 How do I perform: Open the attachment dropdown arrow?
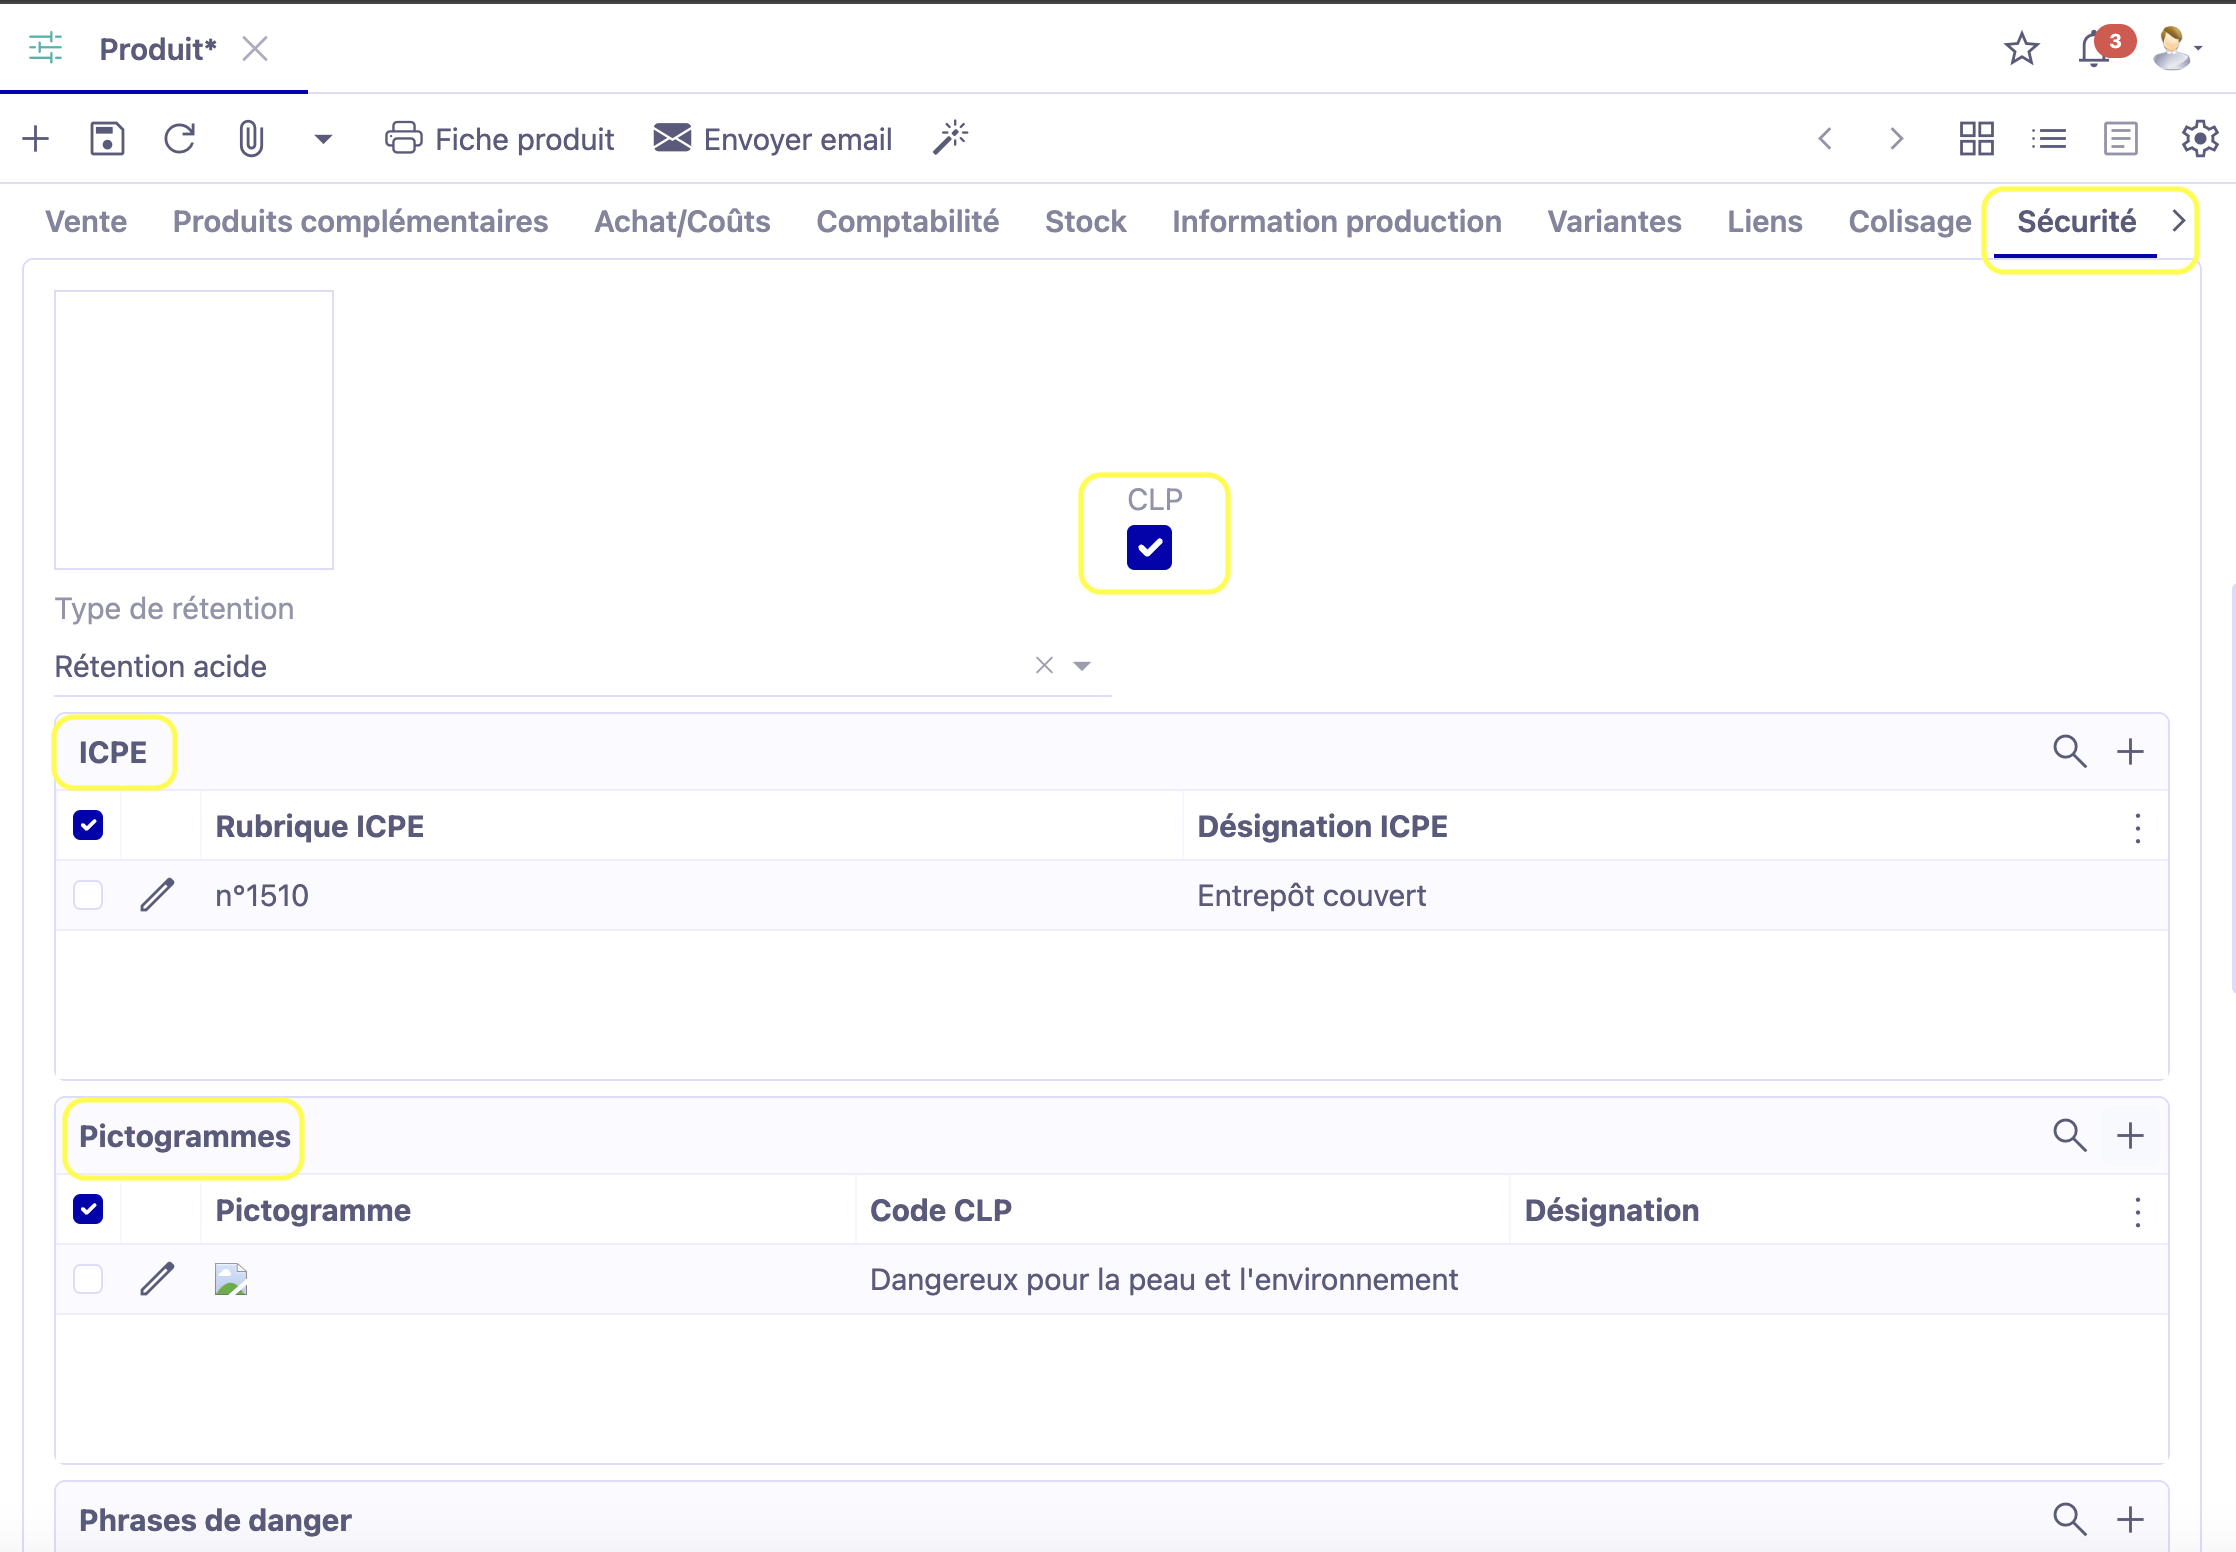pos(322,138)
